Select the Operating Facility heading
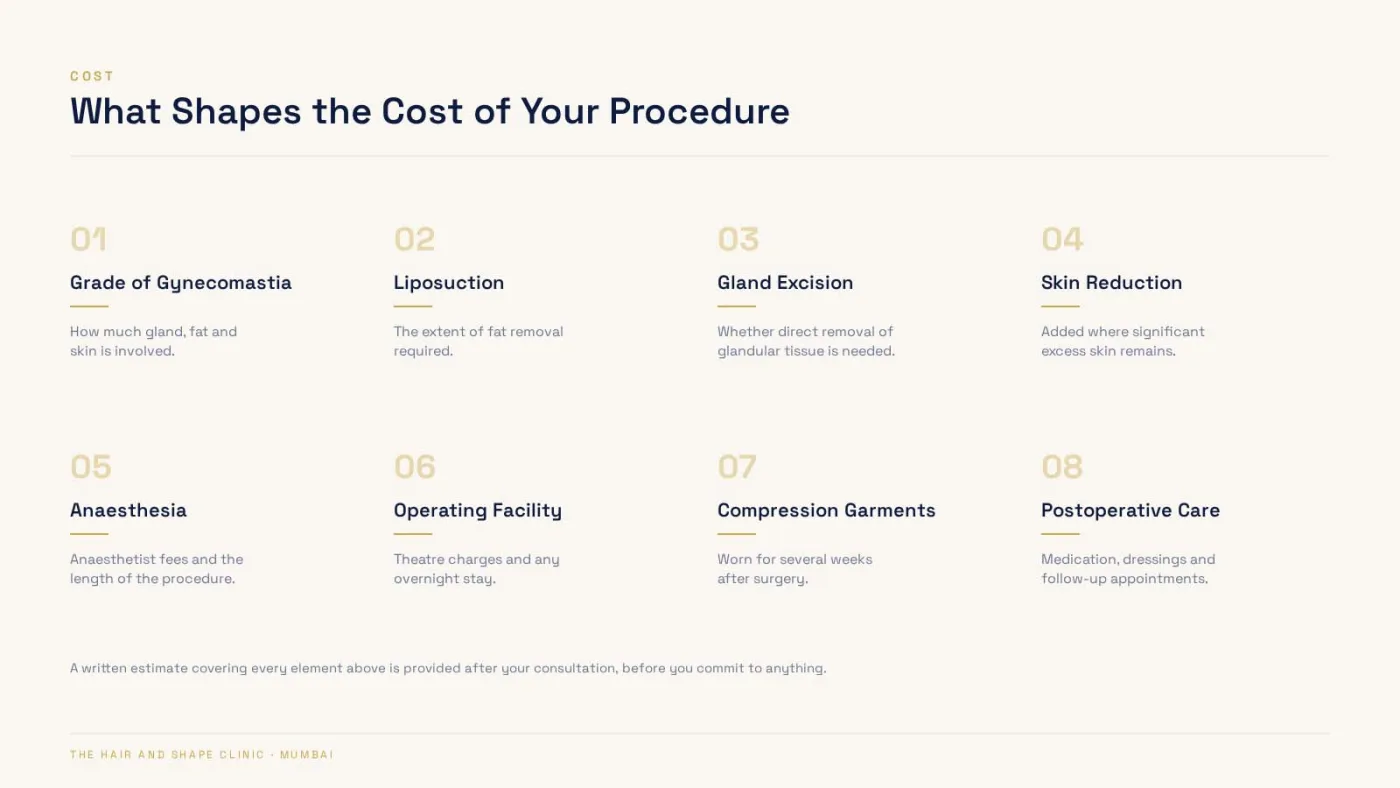Image resolution: width=1400 pixels, height=788 pixels. click(478, 511)
